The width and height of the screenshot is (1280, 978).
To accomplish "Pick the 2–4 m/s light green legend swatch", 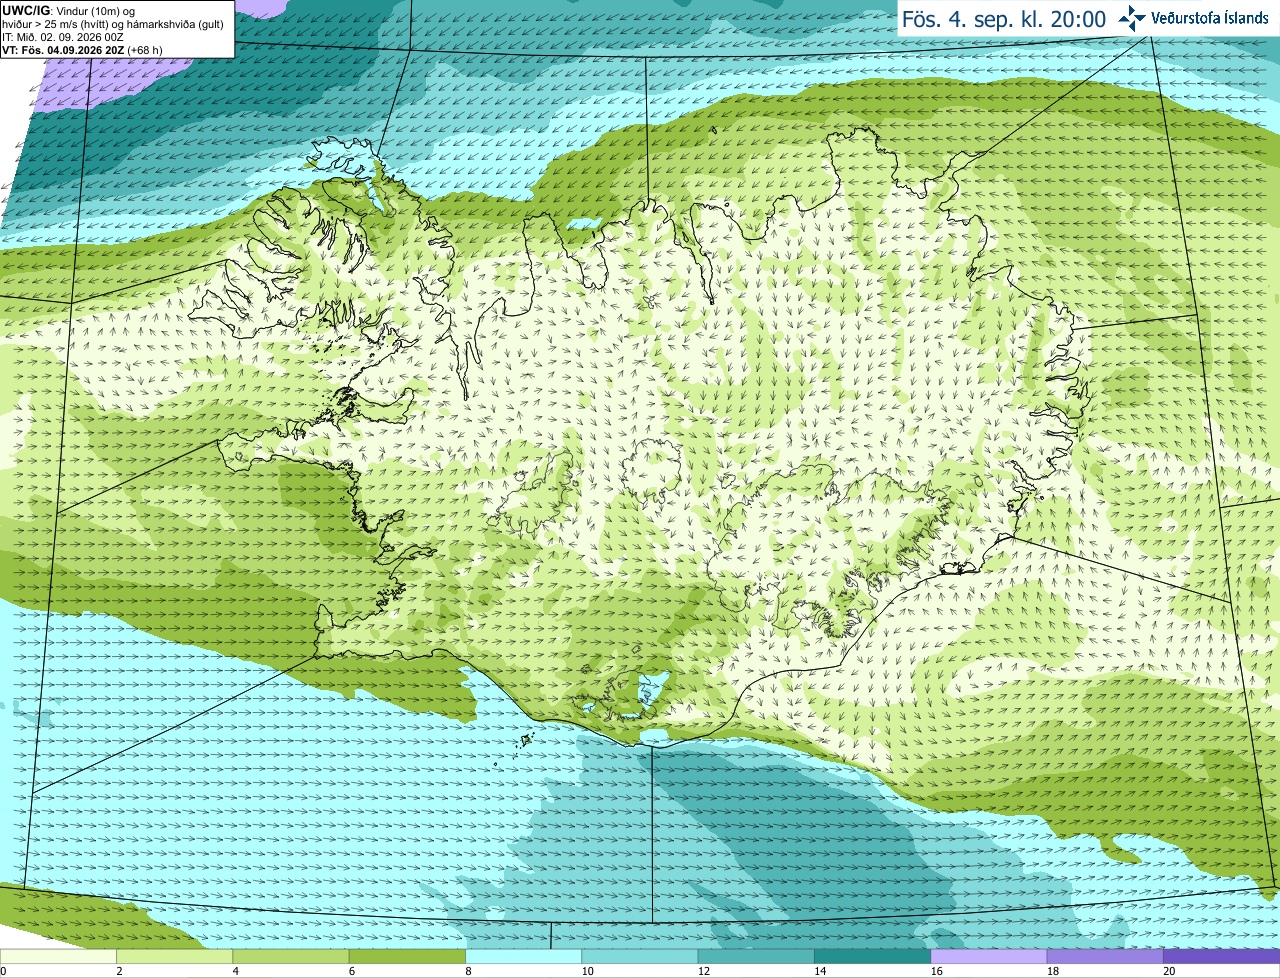I will click(174, 956).
